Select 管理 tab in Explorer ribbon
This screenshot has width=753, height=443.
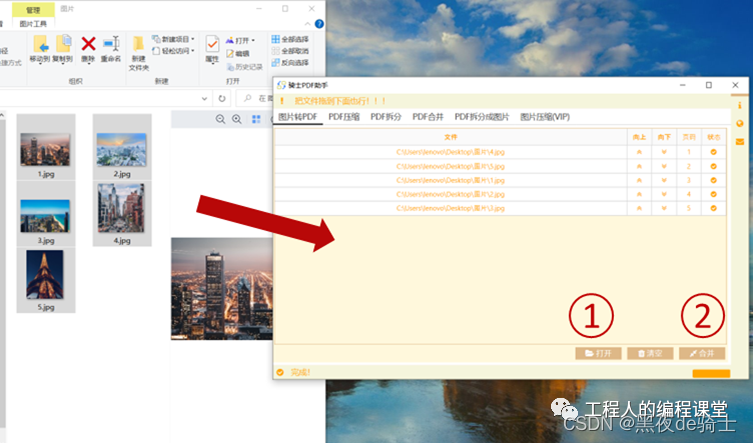33,10
